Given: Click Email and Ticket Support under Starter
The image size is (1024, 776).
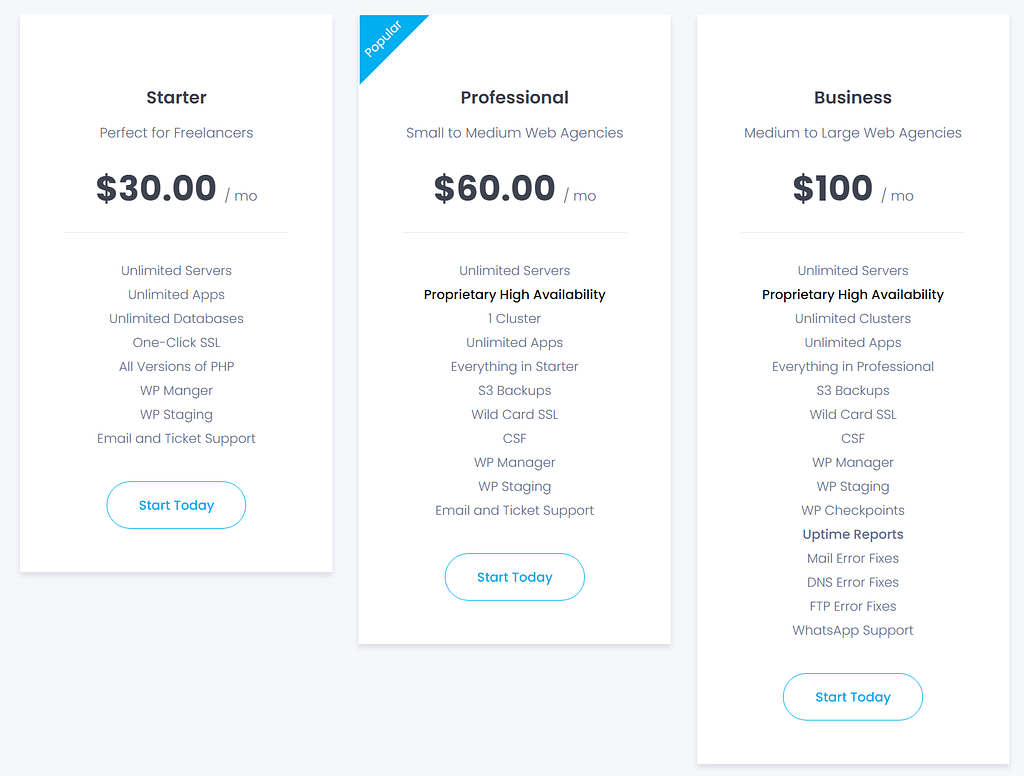Looking at the screenshot, I should pos(176,438).
